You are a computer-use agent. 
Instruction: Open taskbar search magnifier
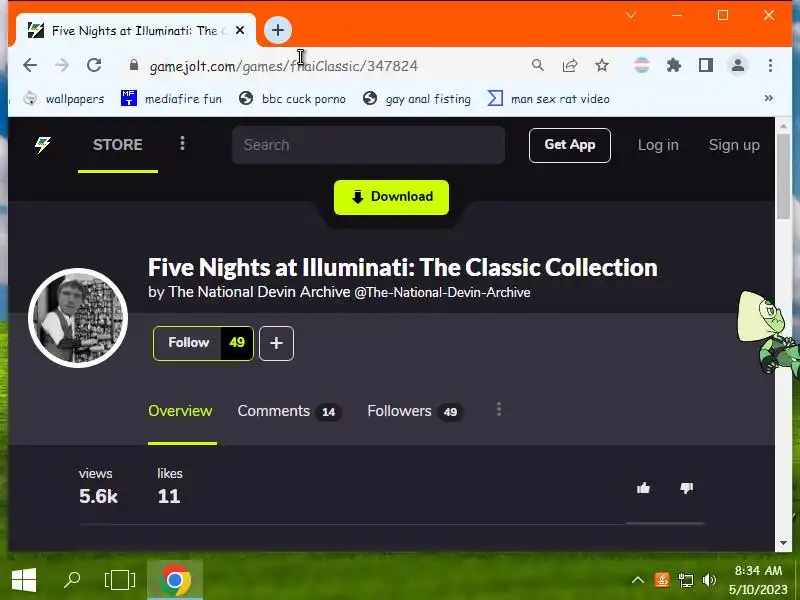click(x=72, y=580)
